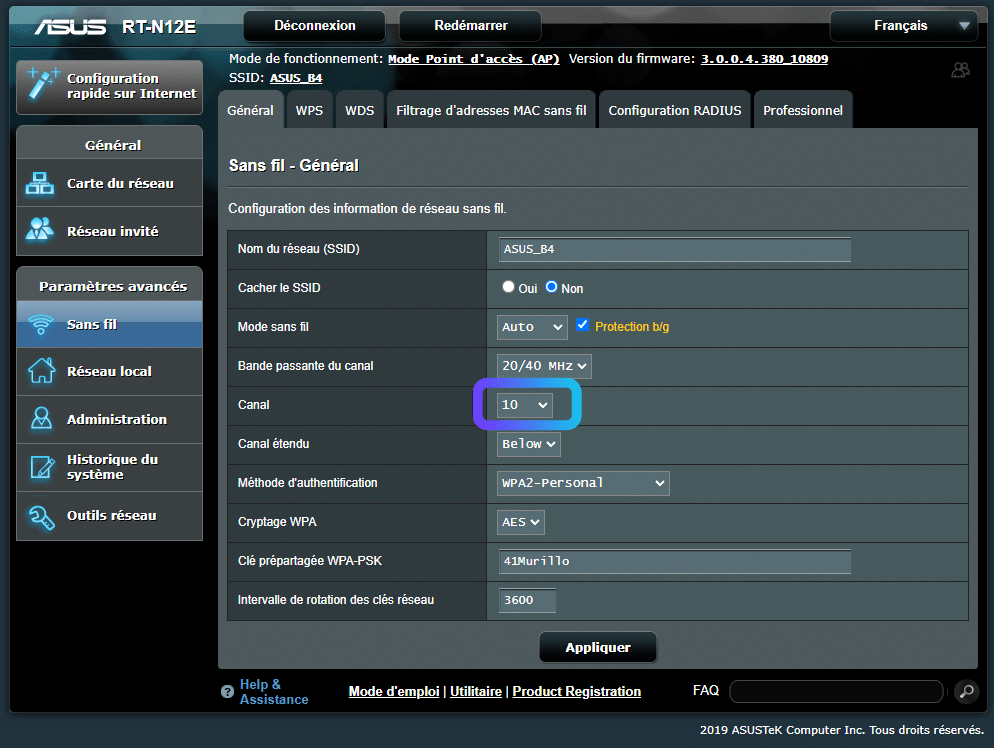Select the Sans fil wireless icon
The height and width of the screenshot is (748, 994).
[x=41, y=325]
